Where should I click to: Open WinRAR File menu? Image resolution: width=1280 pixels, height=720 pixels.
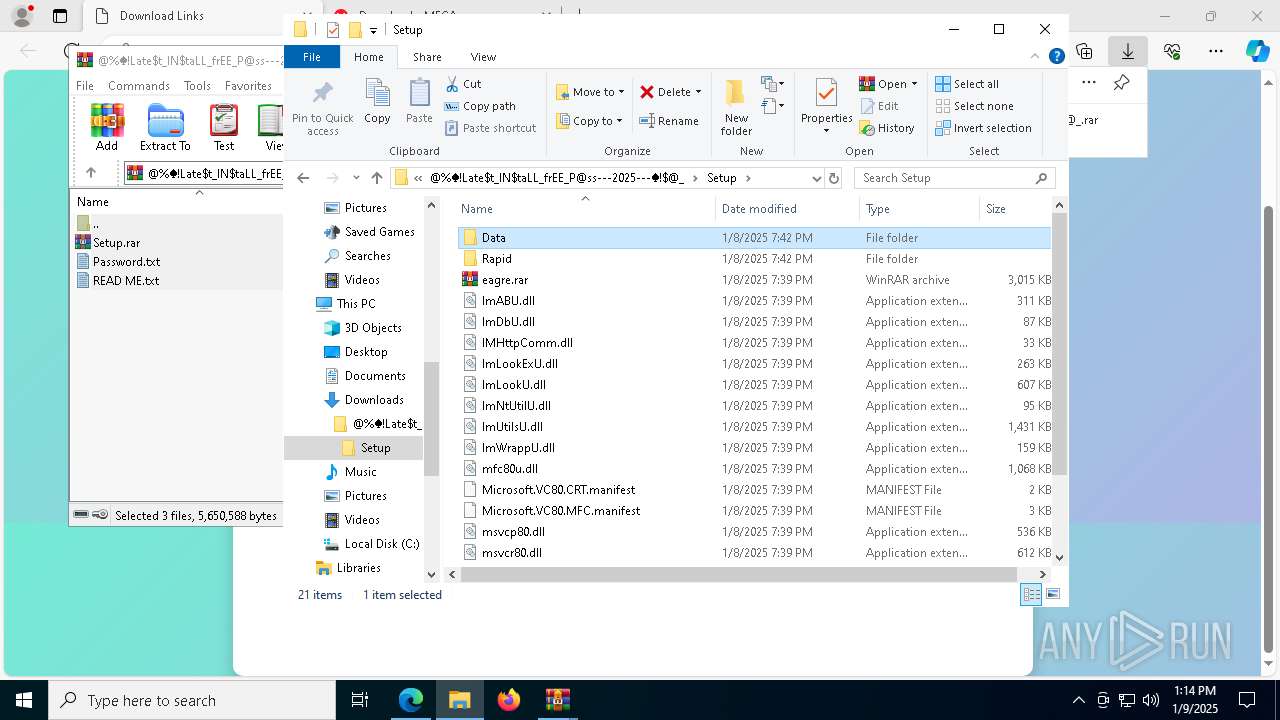coord(85,86)
